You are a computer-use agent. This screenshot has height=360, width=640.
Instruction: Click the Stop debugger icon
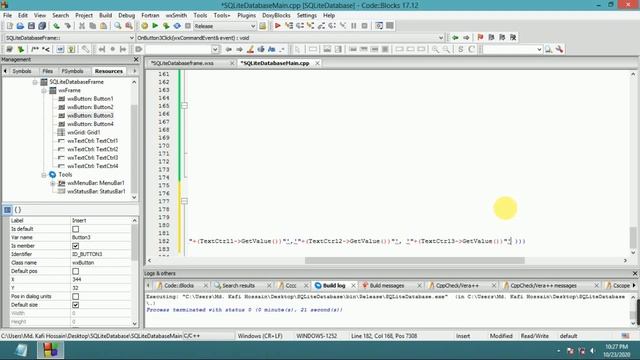click(x=364, y=26)
